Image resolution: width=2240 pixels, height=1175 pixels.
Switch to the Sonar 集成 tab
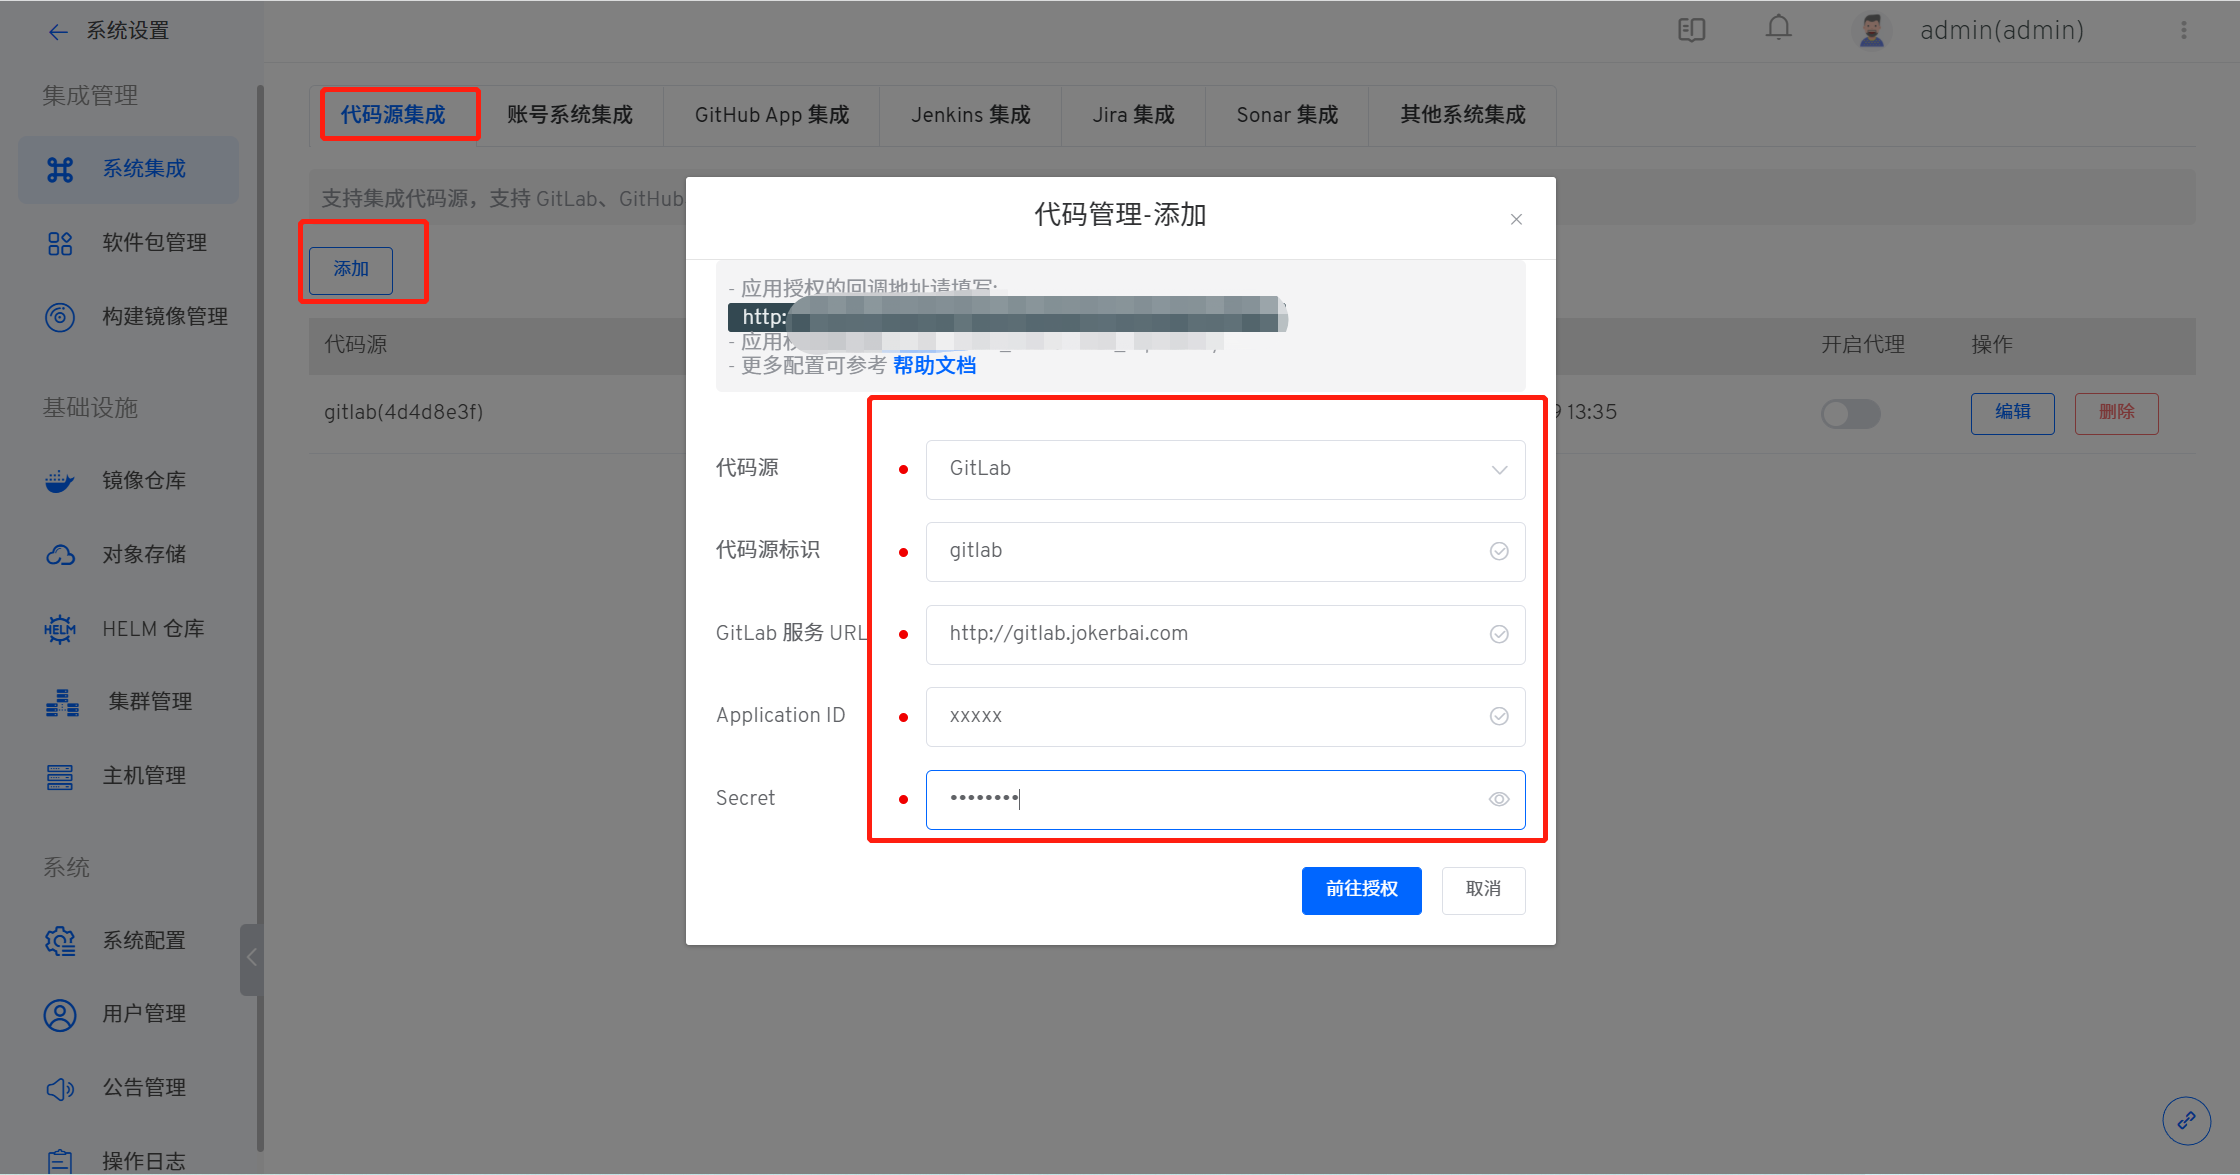point(1287,115)
